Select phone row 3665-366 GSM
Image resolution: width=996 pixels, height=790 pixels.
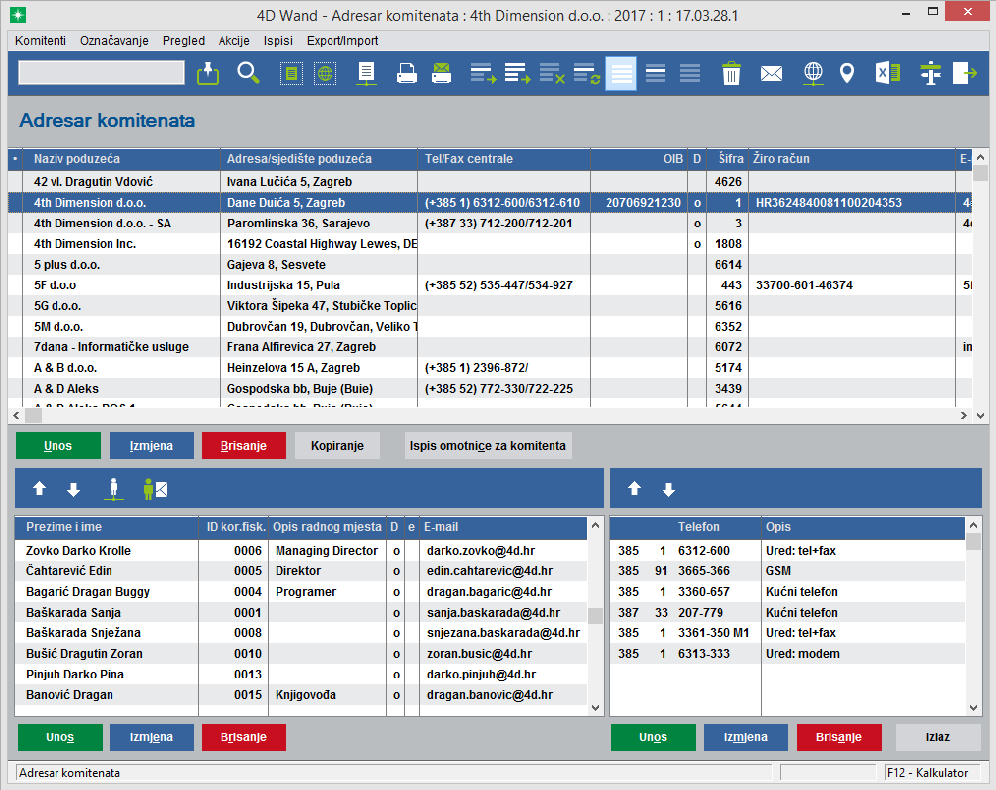(x=788, y=571)
